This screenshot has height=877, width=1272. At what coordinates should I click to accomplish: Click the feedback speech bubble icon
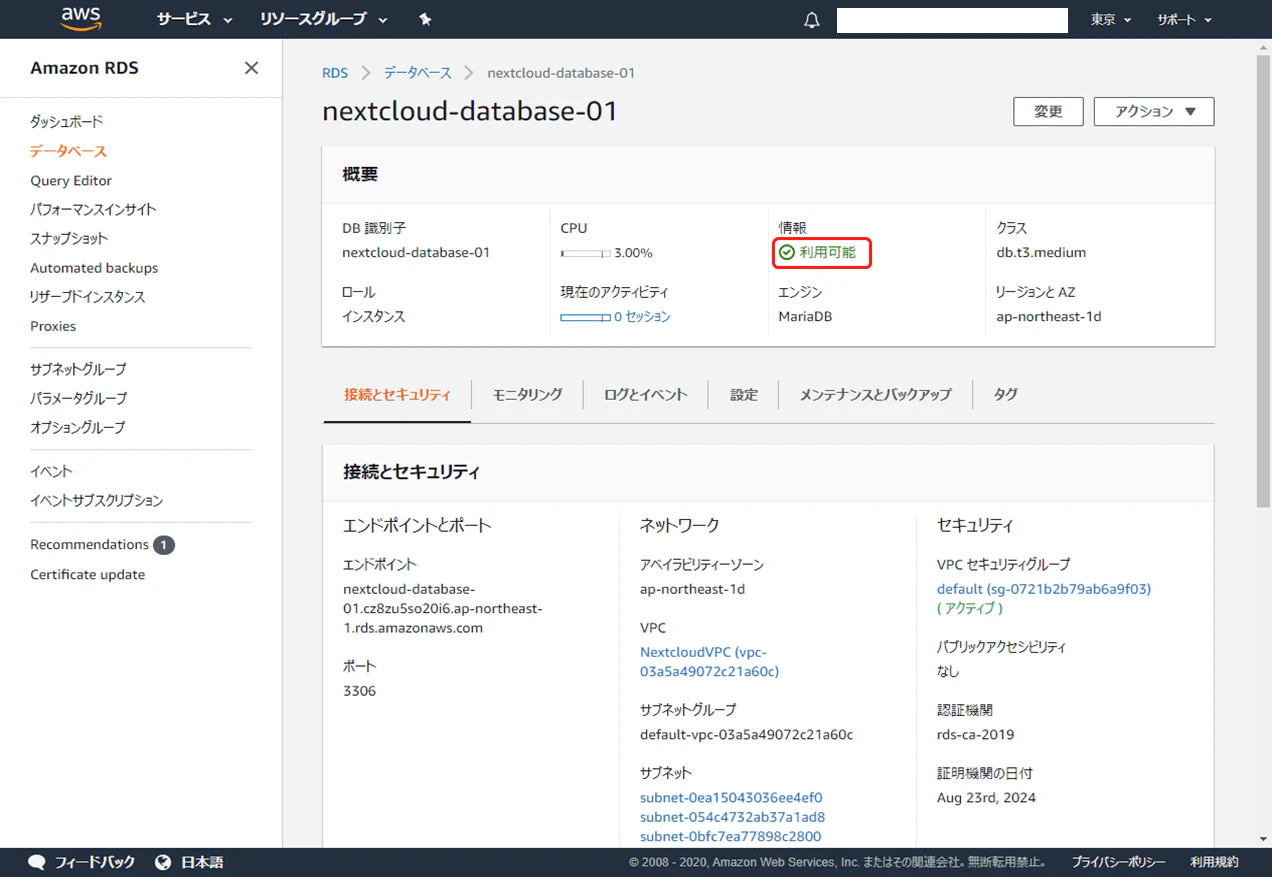point(37,862)
